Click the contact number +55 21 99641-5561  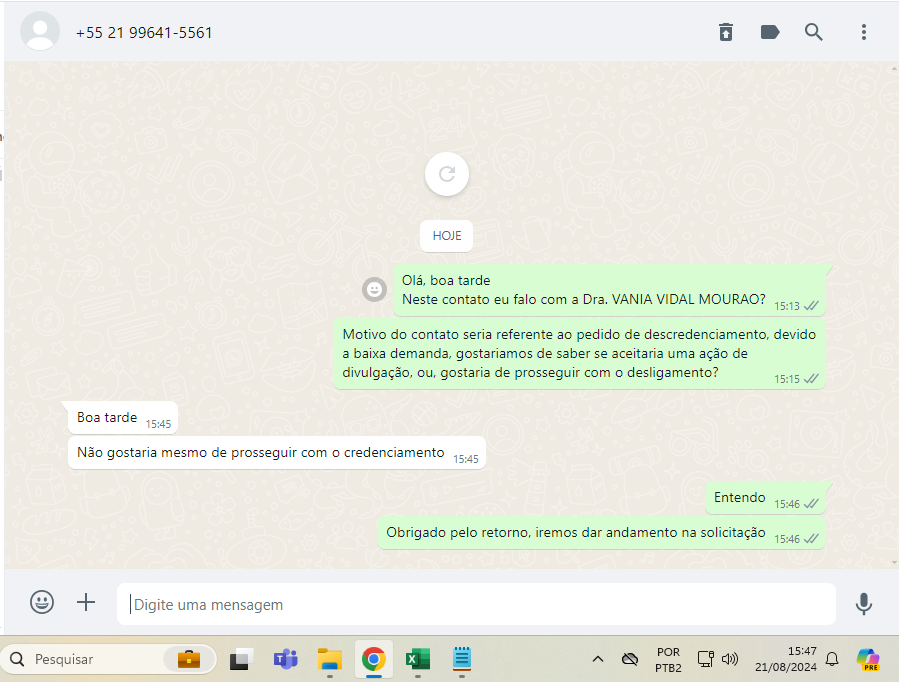pos(144,33)
